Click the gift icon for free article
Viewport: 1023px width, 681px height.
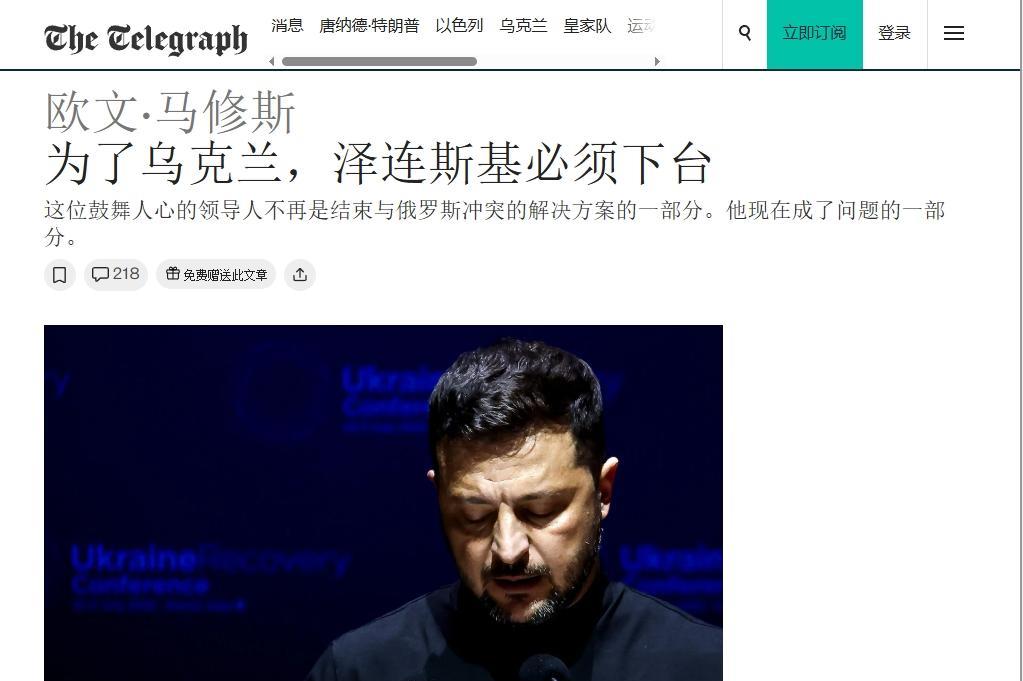172,274
